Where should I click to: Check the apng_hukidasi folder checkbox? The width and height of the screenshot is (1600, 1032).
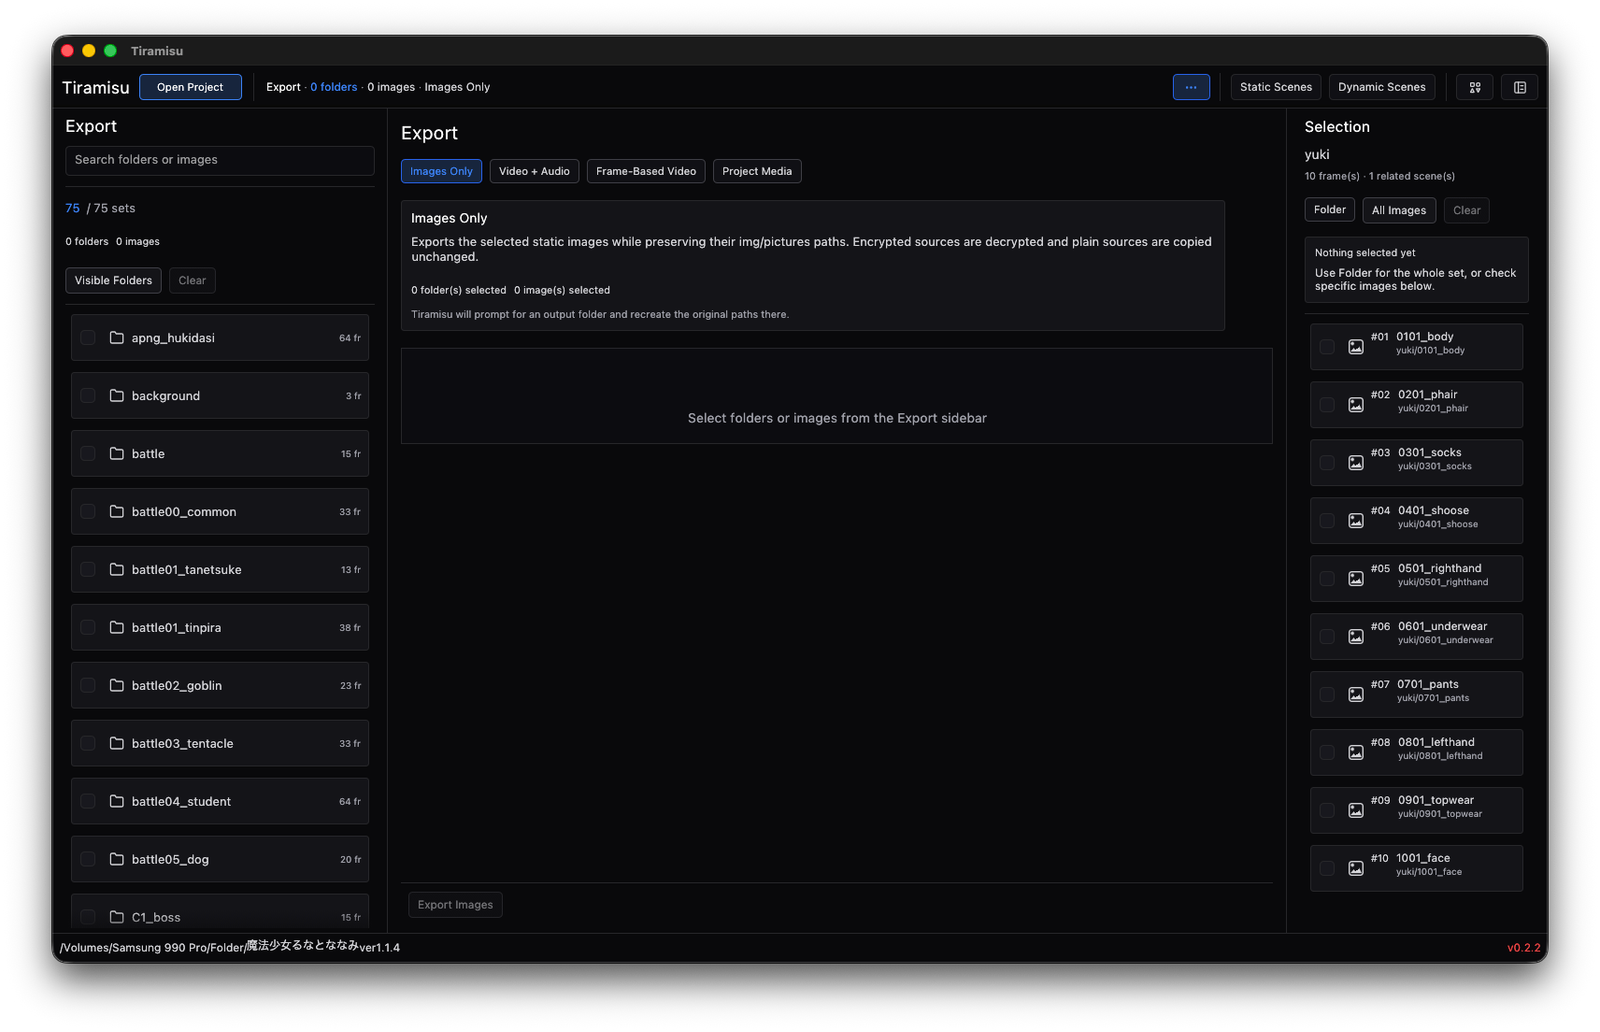pyautogui.click(x=88, y=338)
